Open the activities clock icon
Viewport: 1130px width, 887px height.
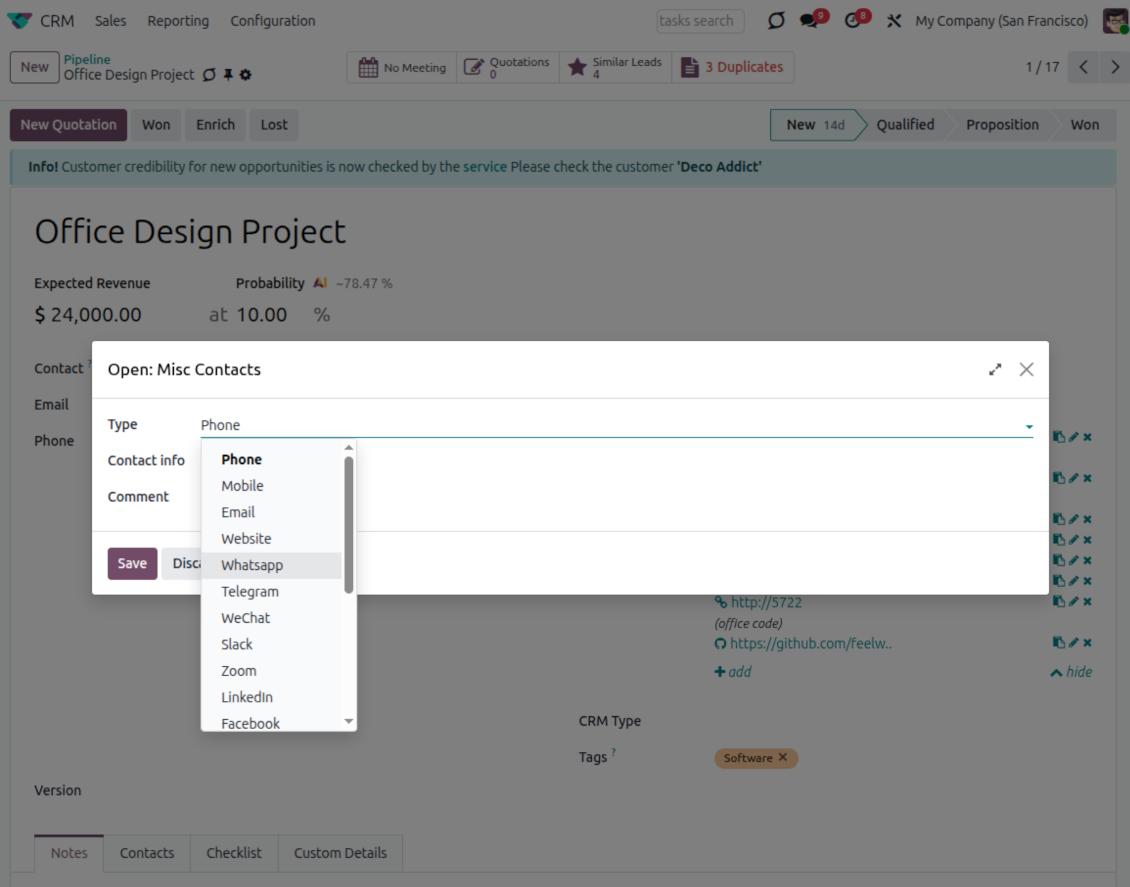853,21
